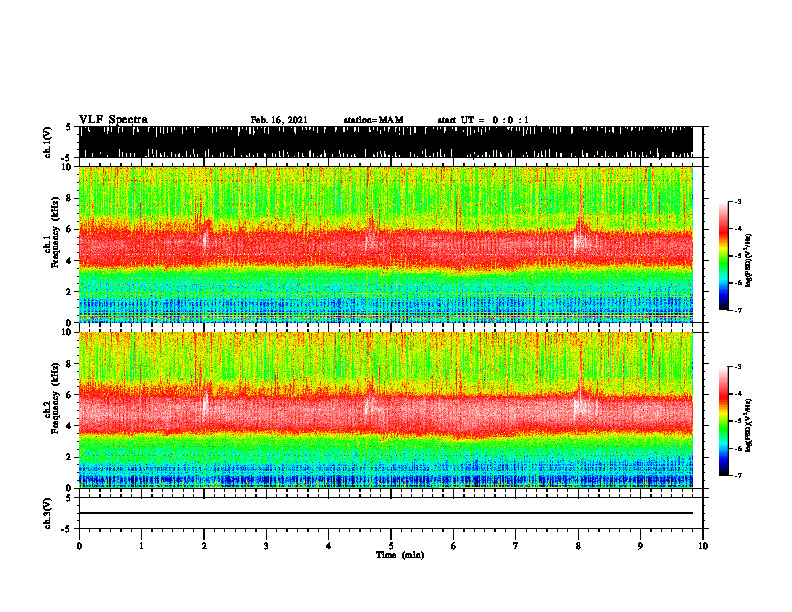Click the "6" kHz tick on ch.1 frequency axis
This screenshot has height=612, width=792.
69,230
